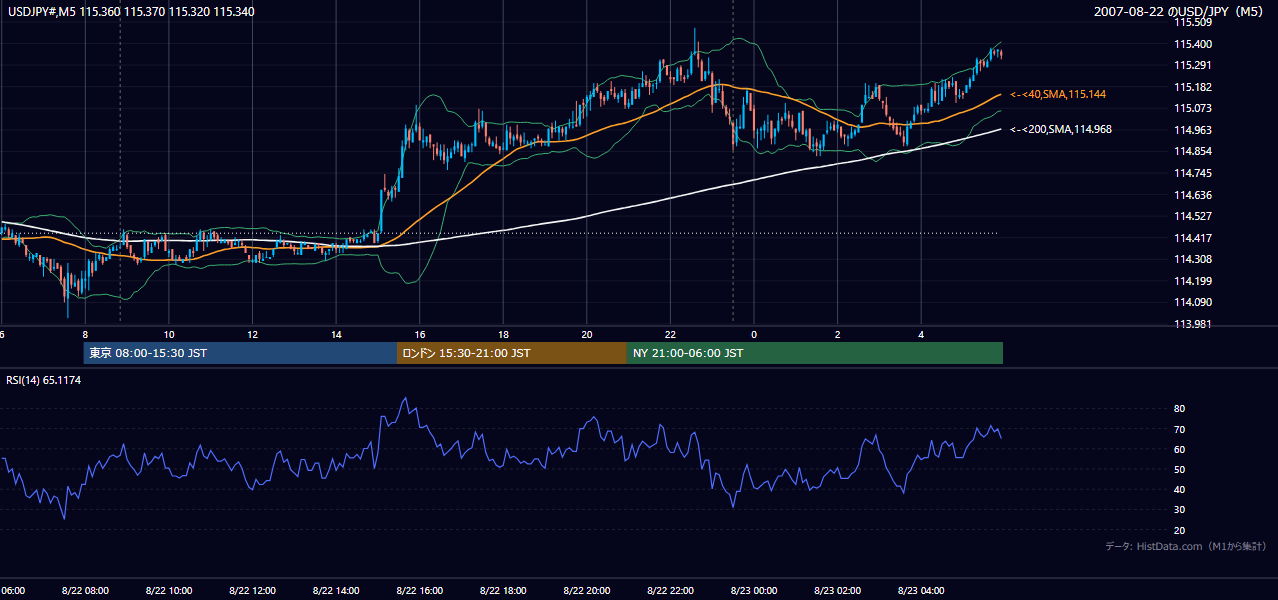1278x600 pixels.
Task: Click the NY 21:00-06:00 JST session bar
Action: tap(814, 353)
